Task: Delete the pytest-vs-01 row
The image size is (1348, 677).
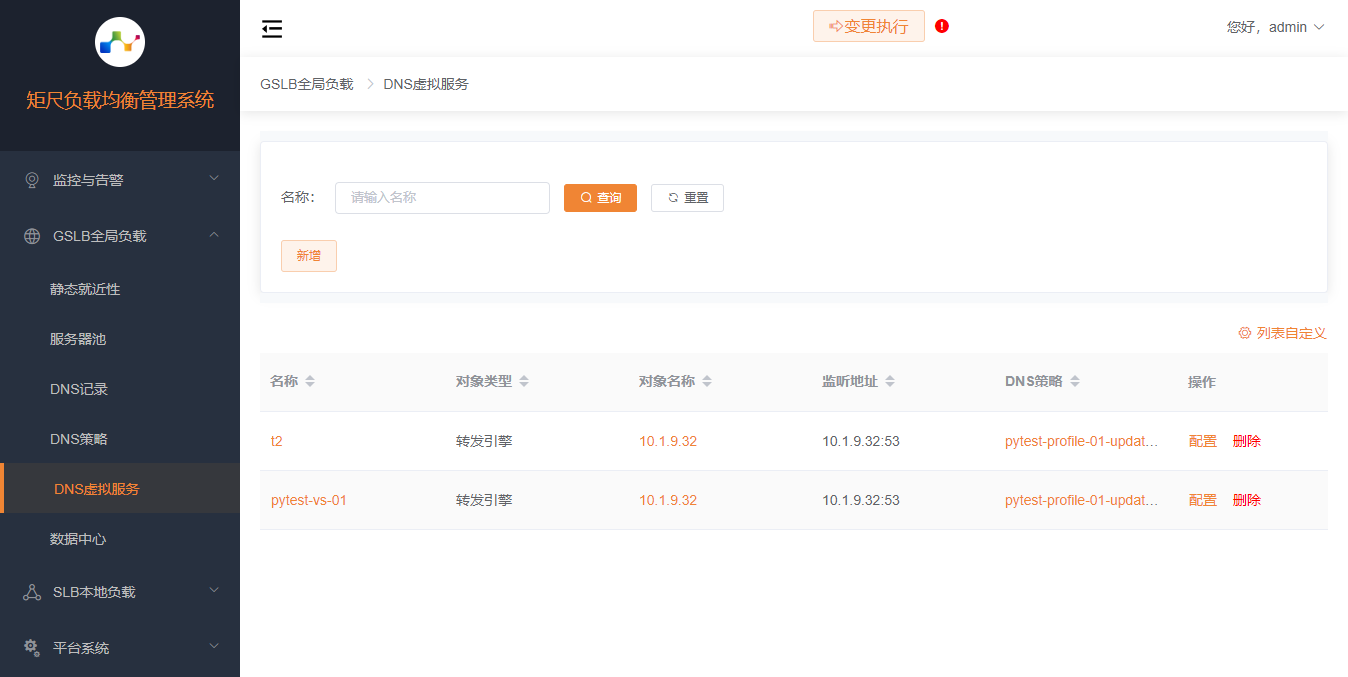Action: [1246, 500]
